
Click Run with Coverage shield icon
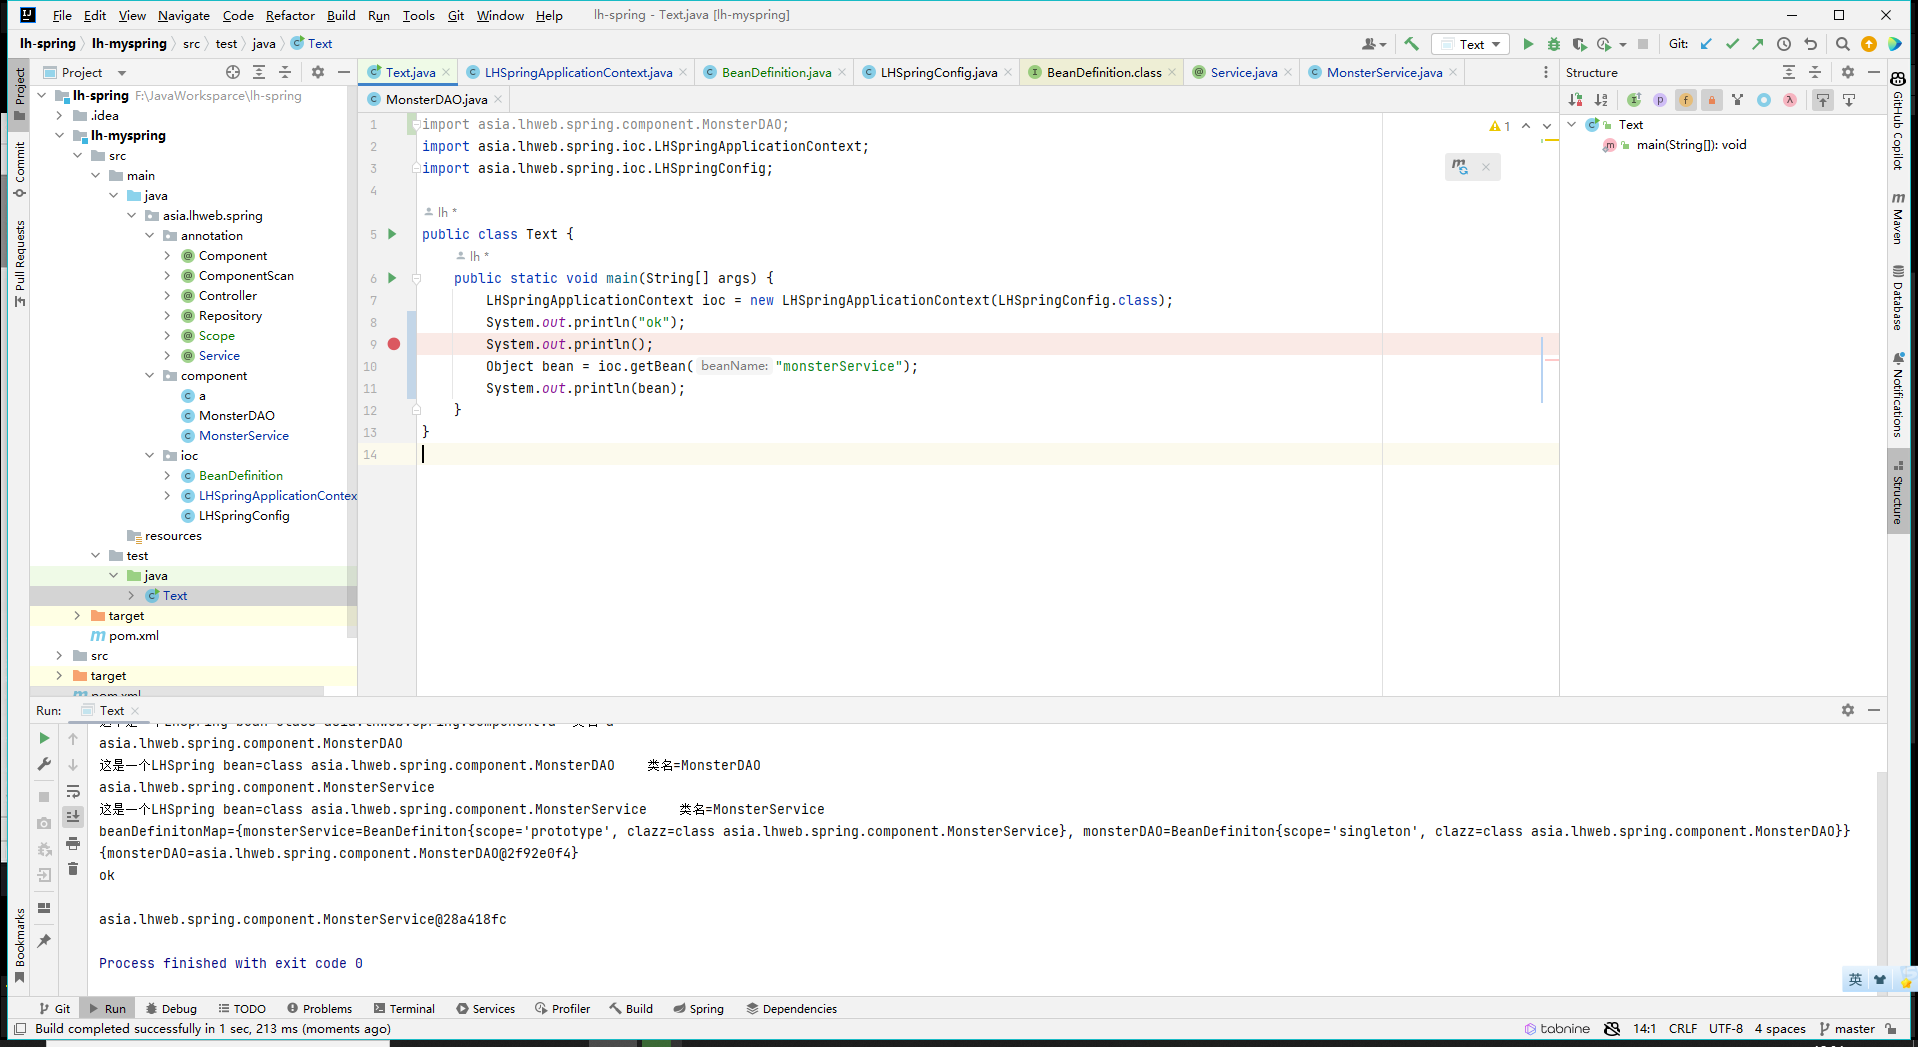(x=1579, y=44)
